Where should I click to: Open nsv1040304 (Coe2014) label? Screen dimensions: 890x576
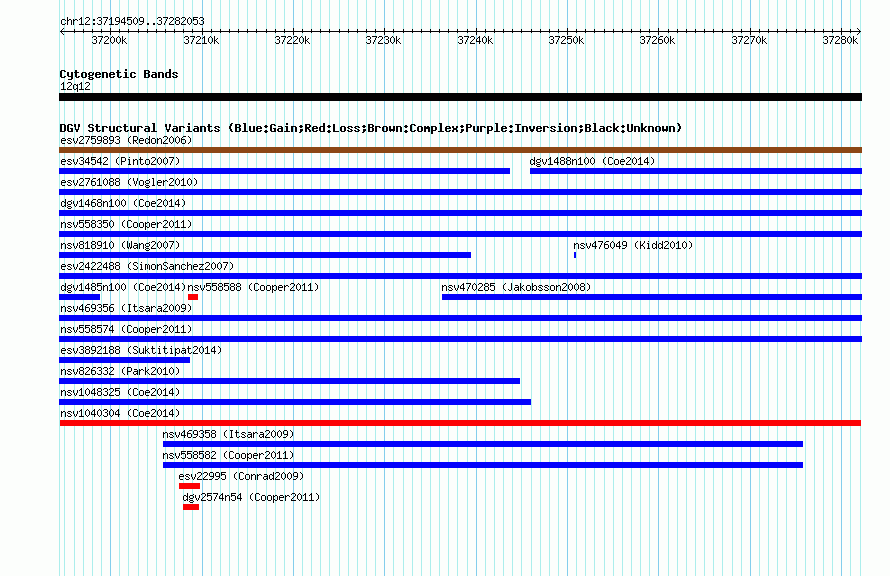point(120,413)
